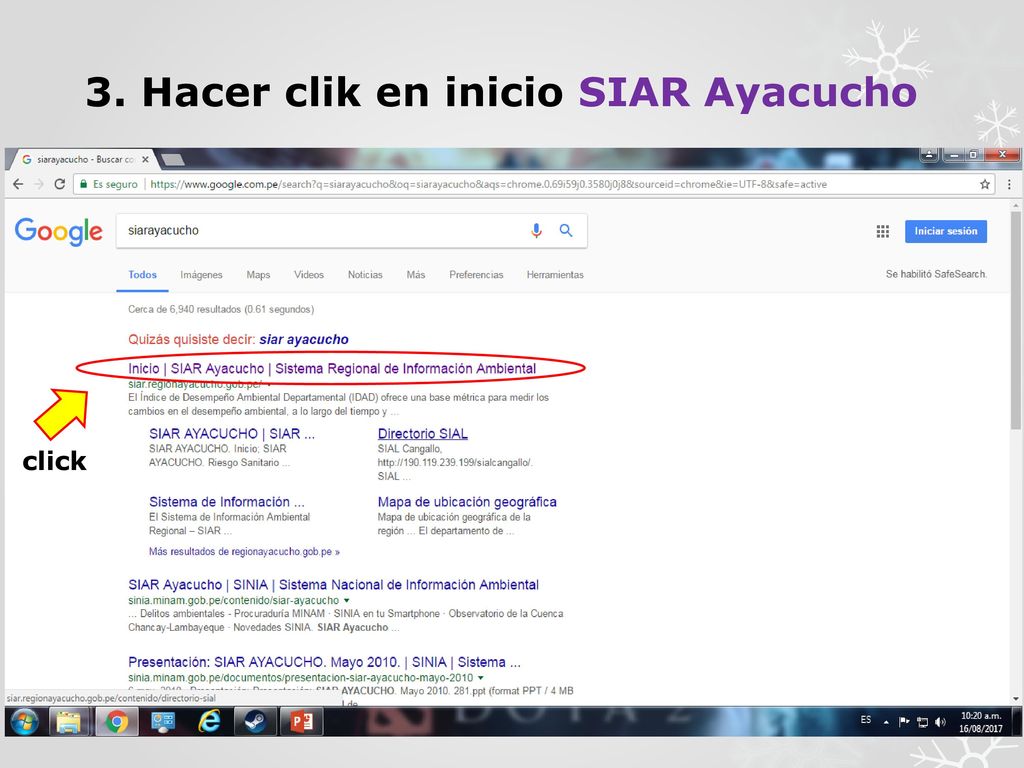Click the Iniciar sesión button
1024x768 pixels.
point(946,231)
